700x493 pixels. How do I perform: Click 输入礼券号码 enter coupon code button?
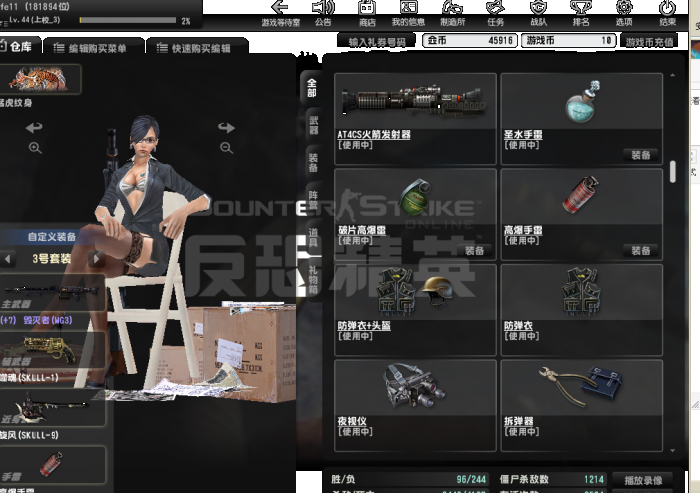tap(377, 42)
